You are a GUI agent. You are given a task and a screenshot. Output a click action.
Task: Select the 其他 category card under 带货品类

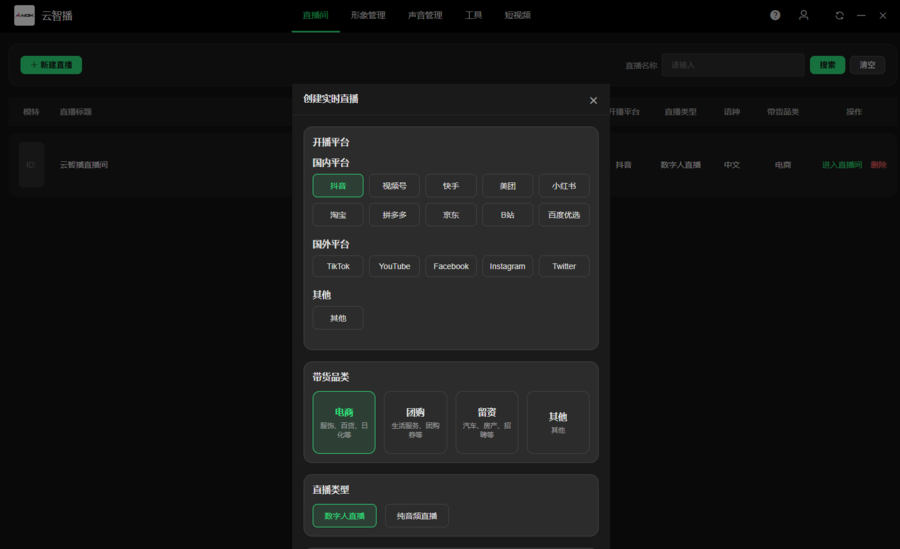[x=558, y=422]
